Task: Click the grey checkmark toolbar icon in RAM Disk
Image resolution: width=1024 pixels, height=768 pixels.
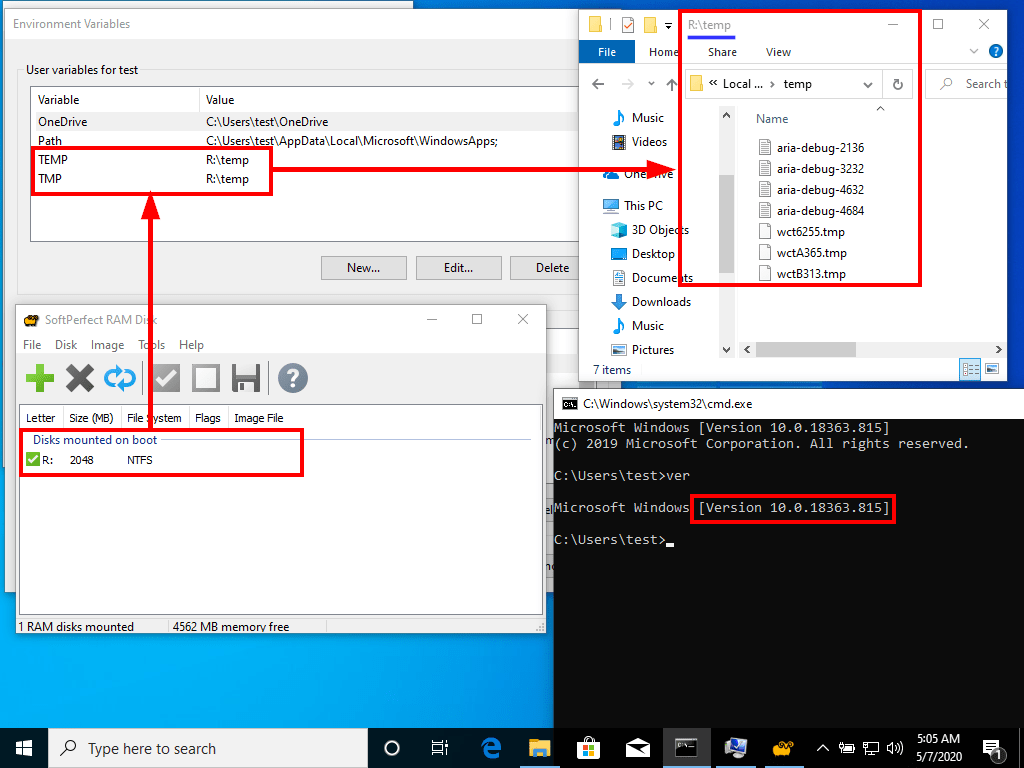Action: [x=167, y=378]
